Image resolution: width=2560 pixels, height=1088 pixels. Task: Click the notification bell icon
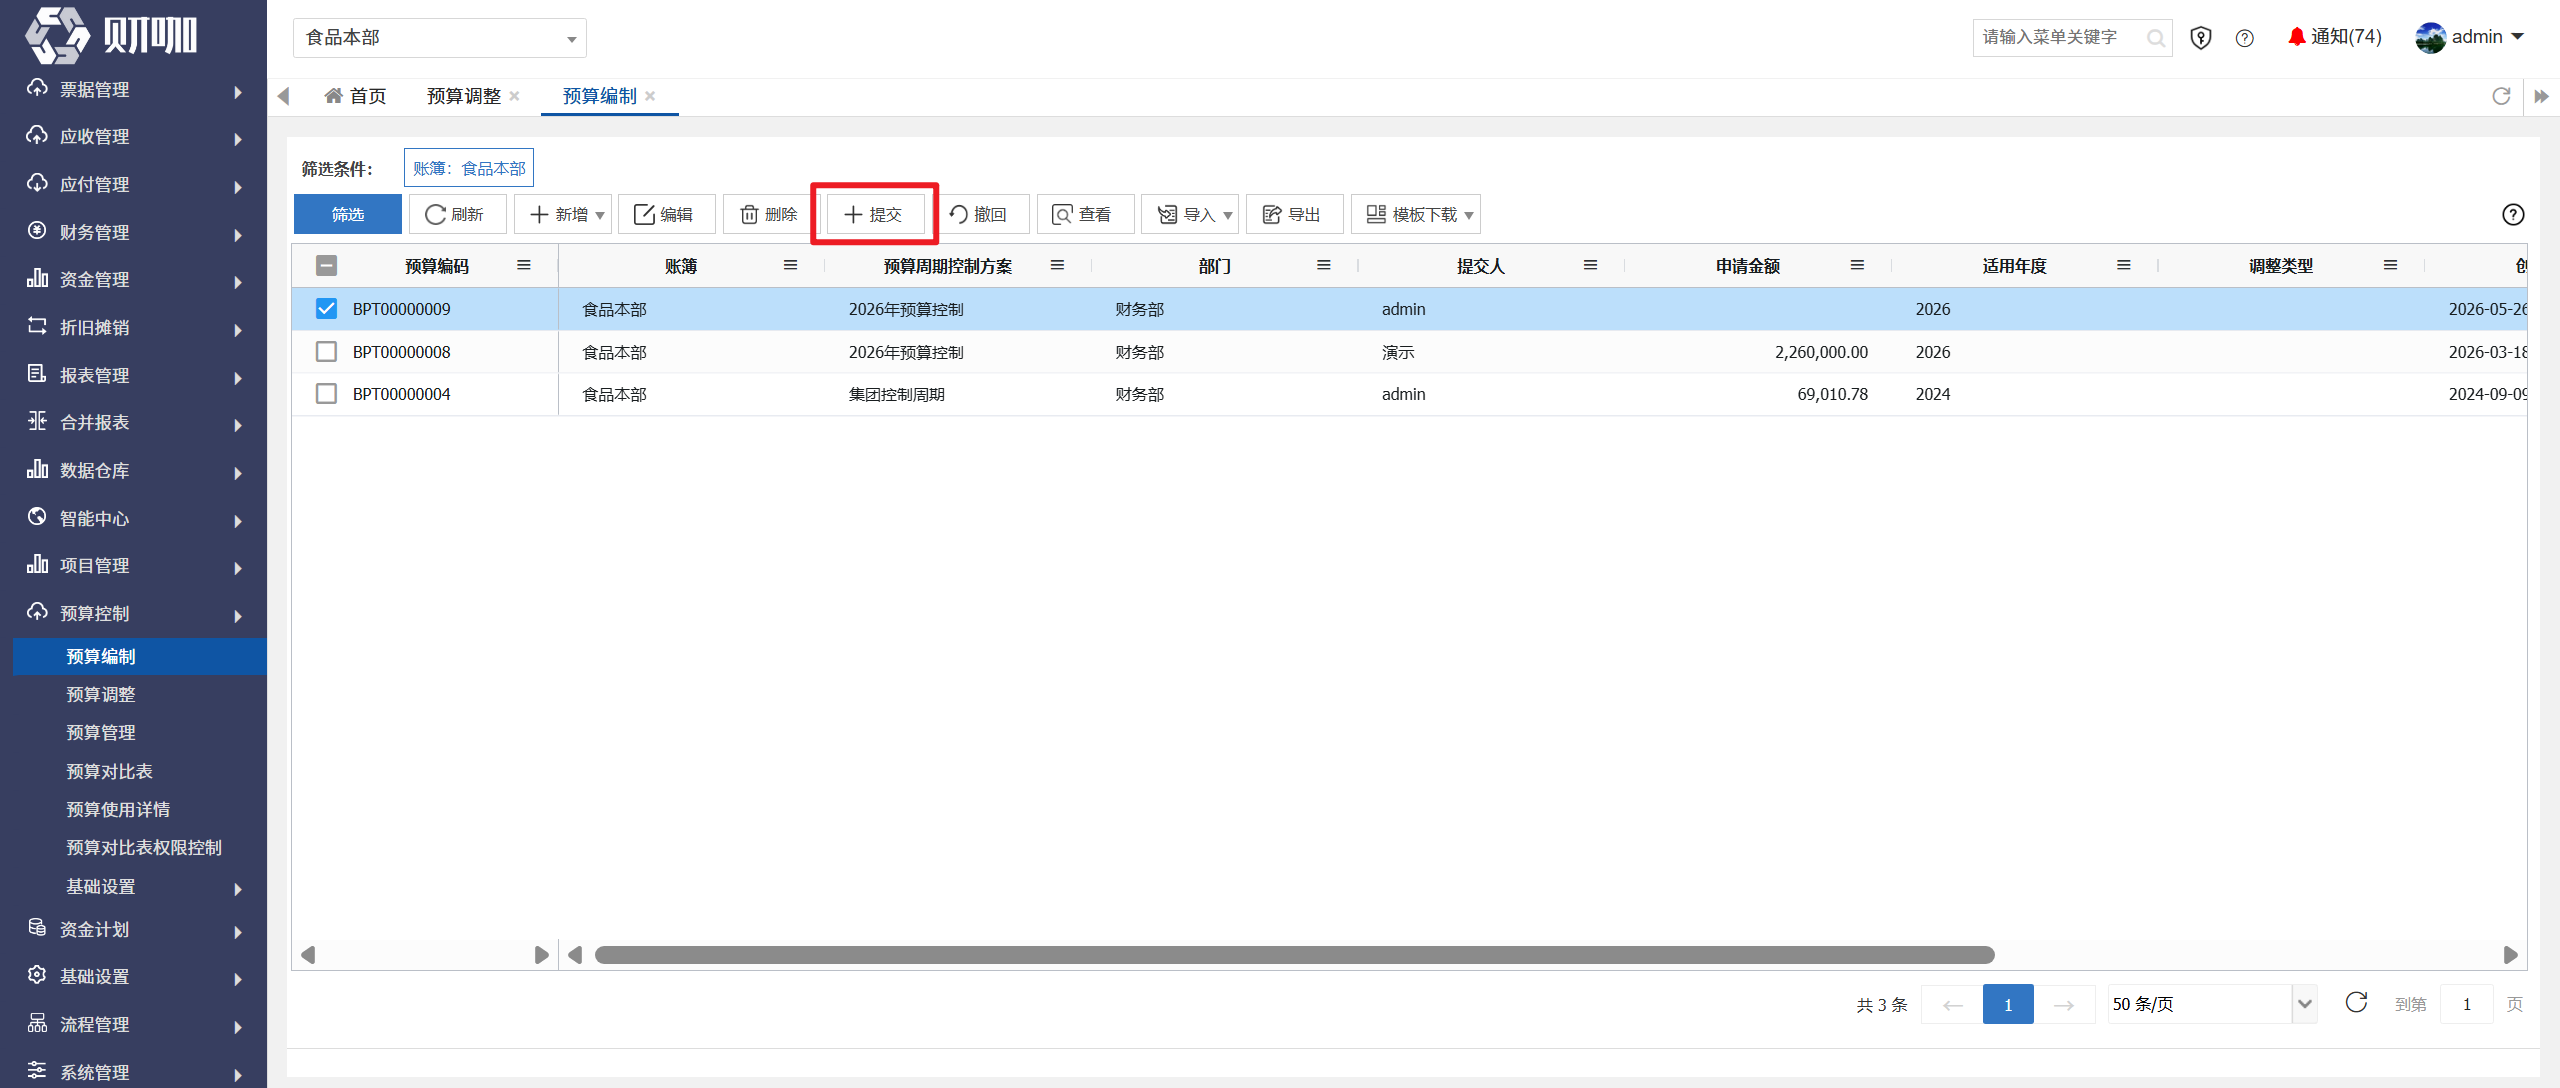tap(2296, 37)
